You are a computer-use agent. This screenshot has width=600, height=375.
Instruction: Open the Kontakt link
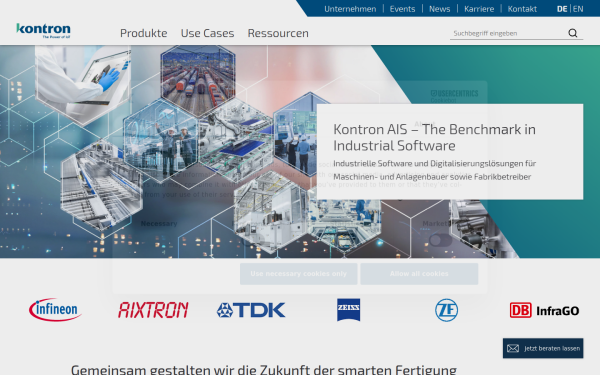(x=522, y=9)
